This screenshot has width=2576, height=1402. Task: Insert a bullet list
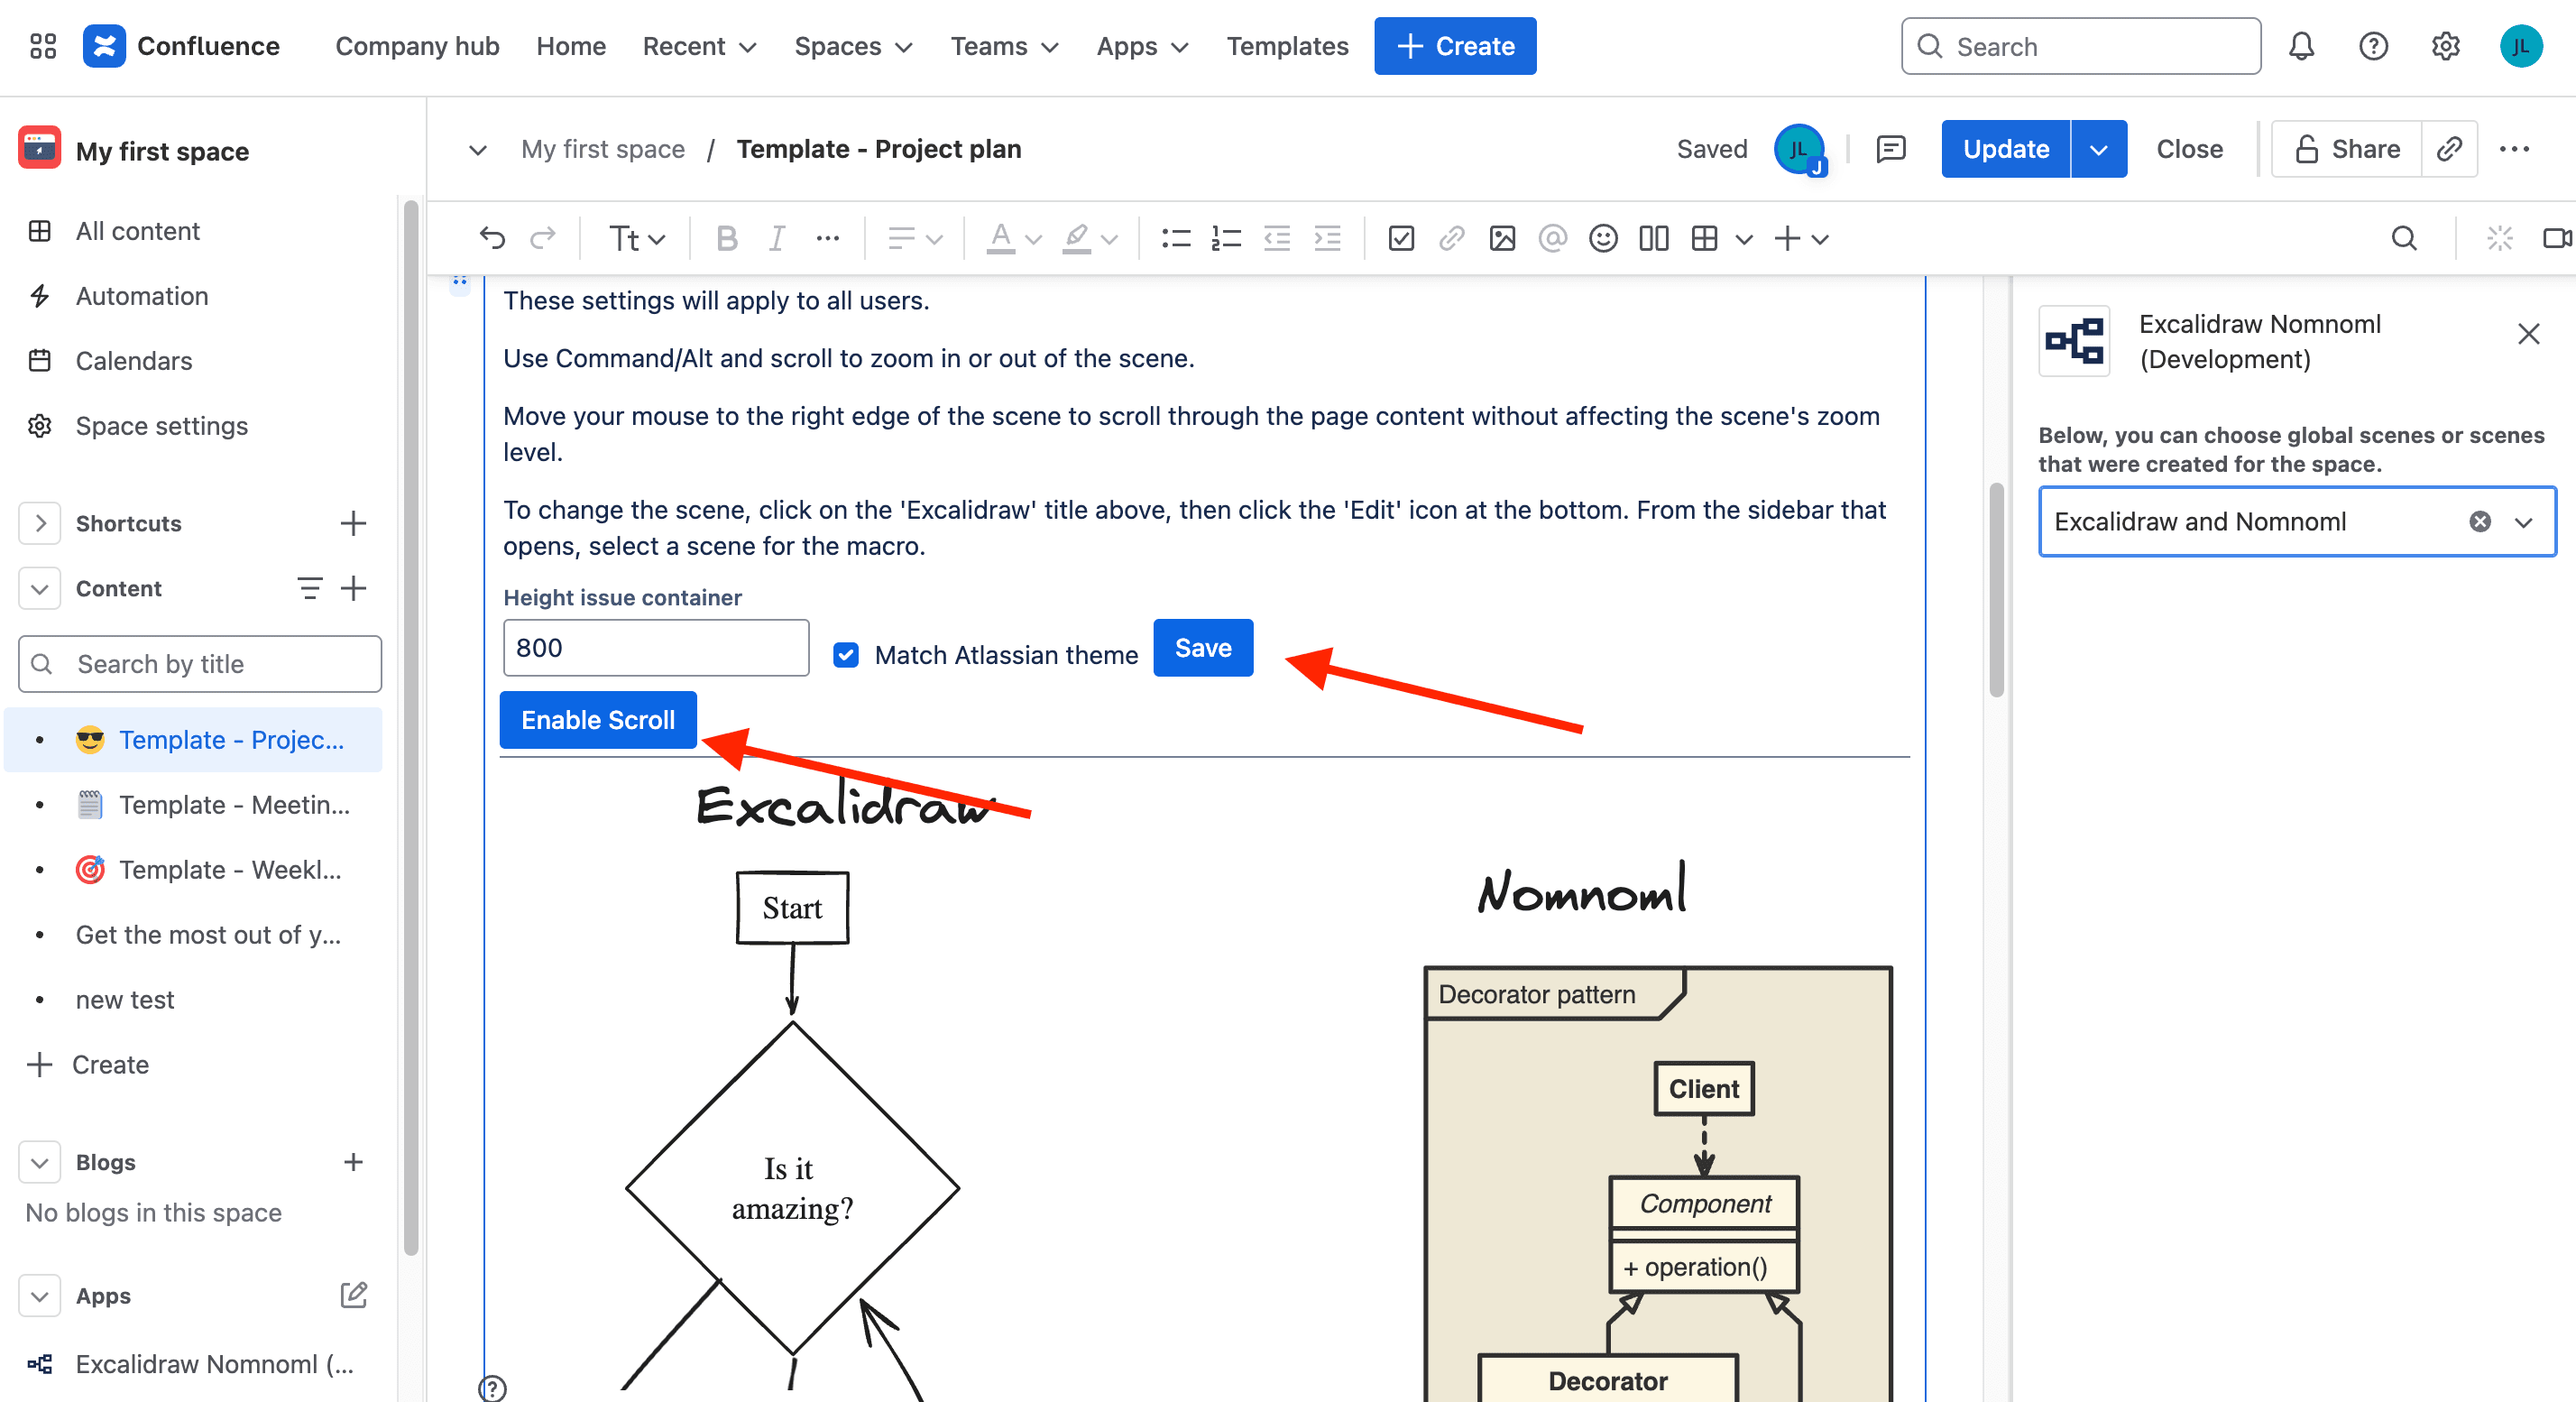(x=1176, y=238)
